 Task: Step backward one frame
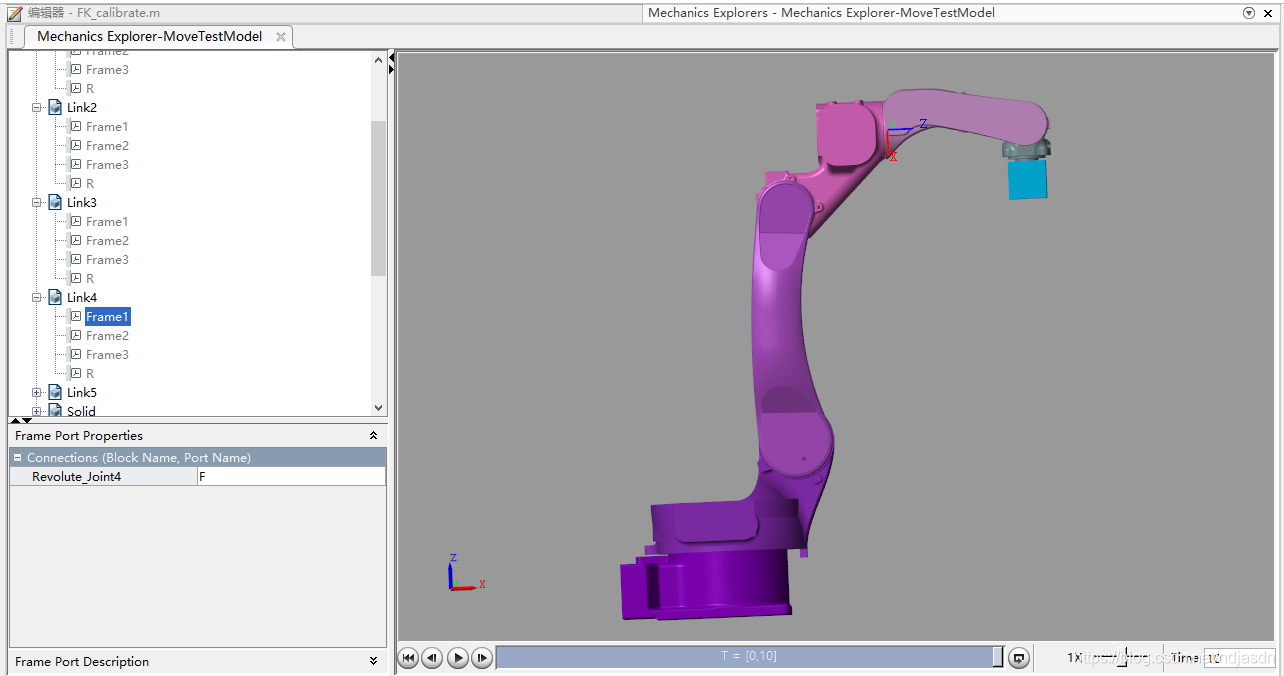point(432,658)
